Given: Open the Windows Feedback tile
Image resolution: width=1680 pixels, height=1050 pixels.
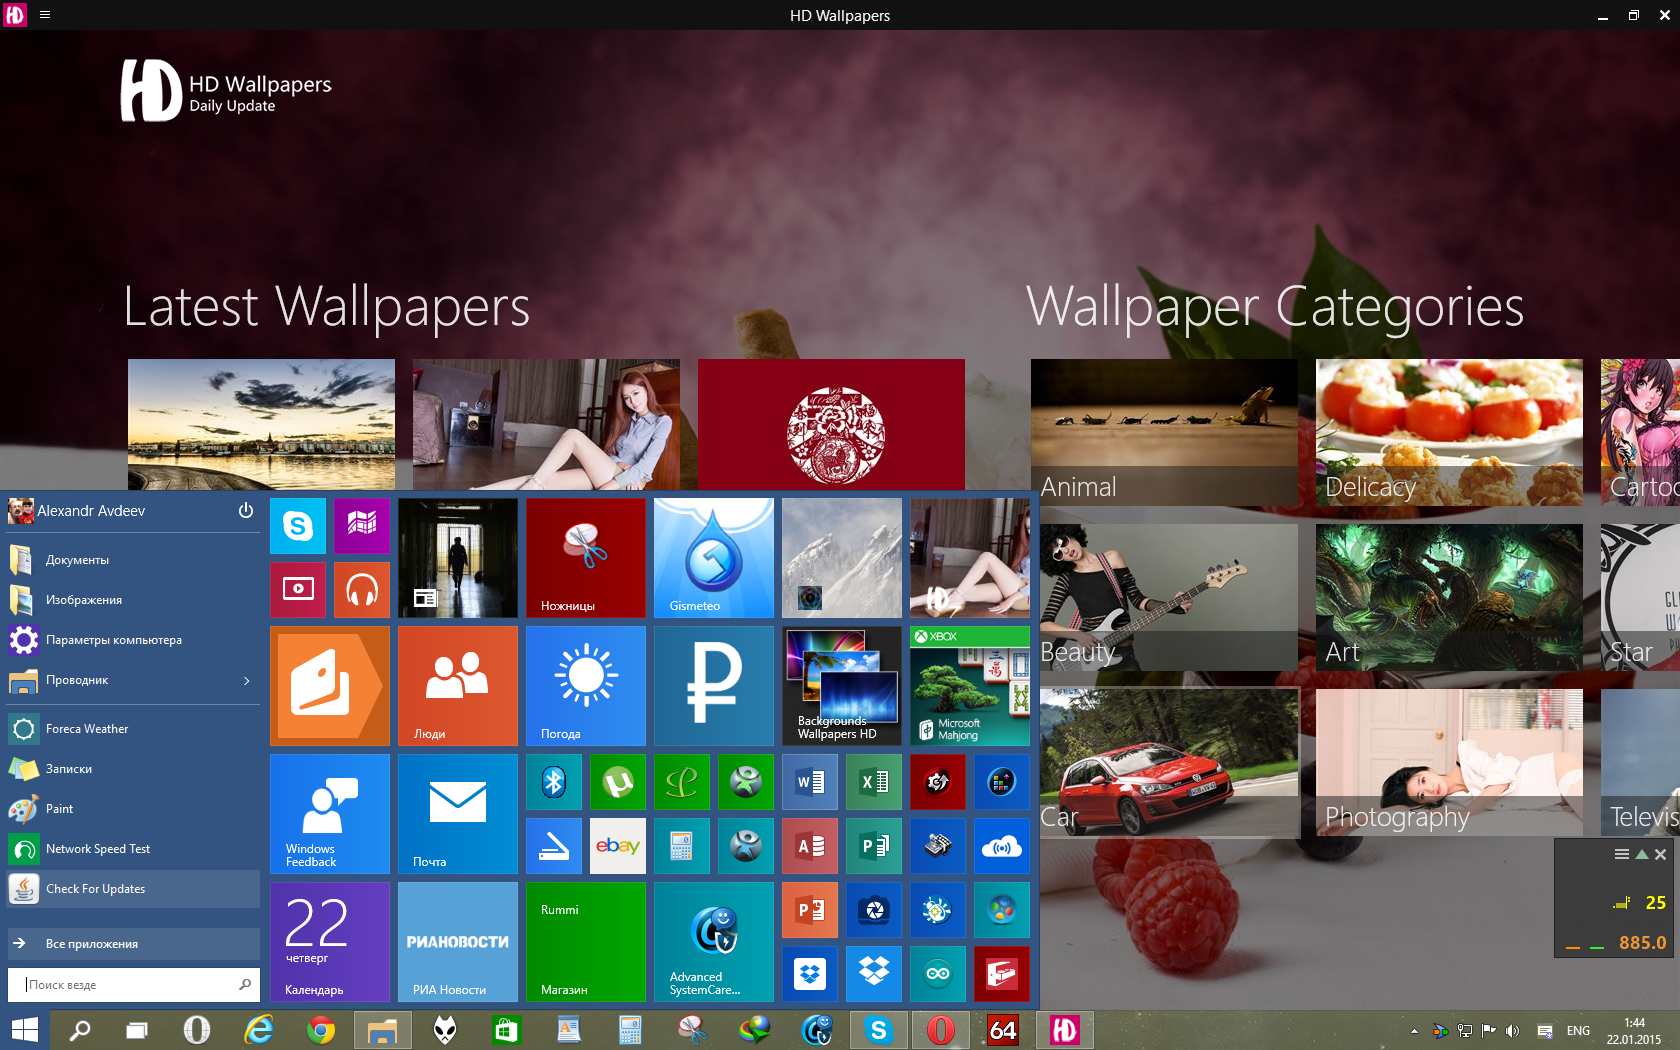Looking at the screenshot, I should point(330,814).
